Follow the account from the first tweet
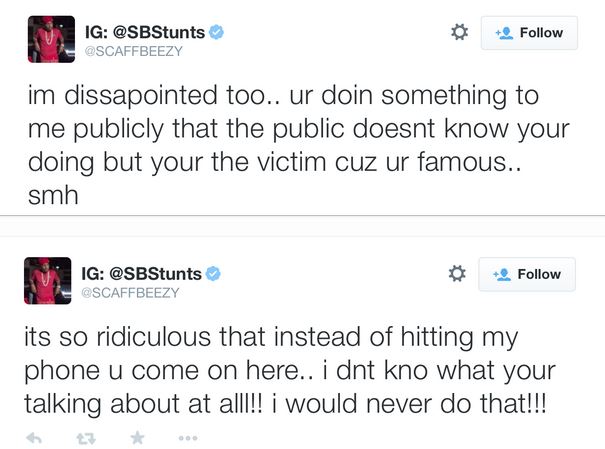The height and width of the screenshot is (449, 605). point(529,33)
